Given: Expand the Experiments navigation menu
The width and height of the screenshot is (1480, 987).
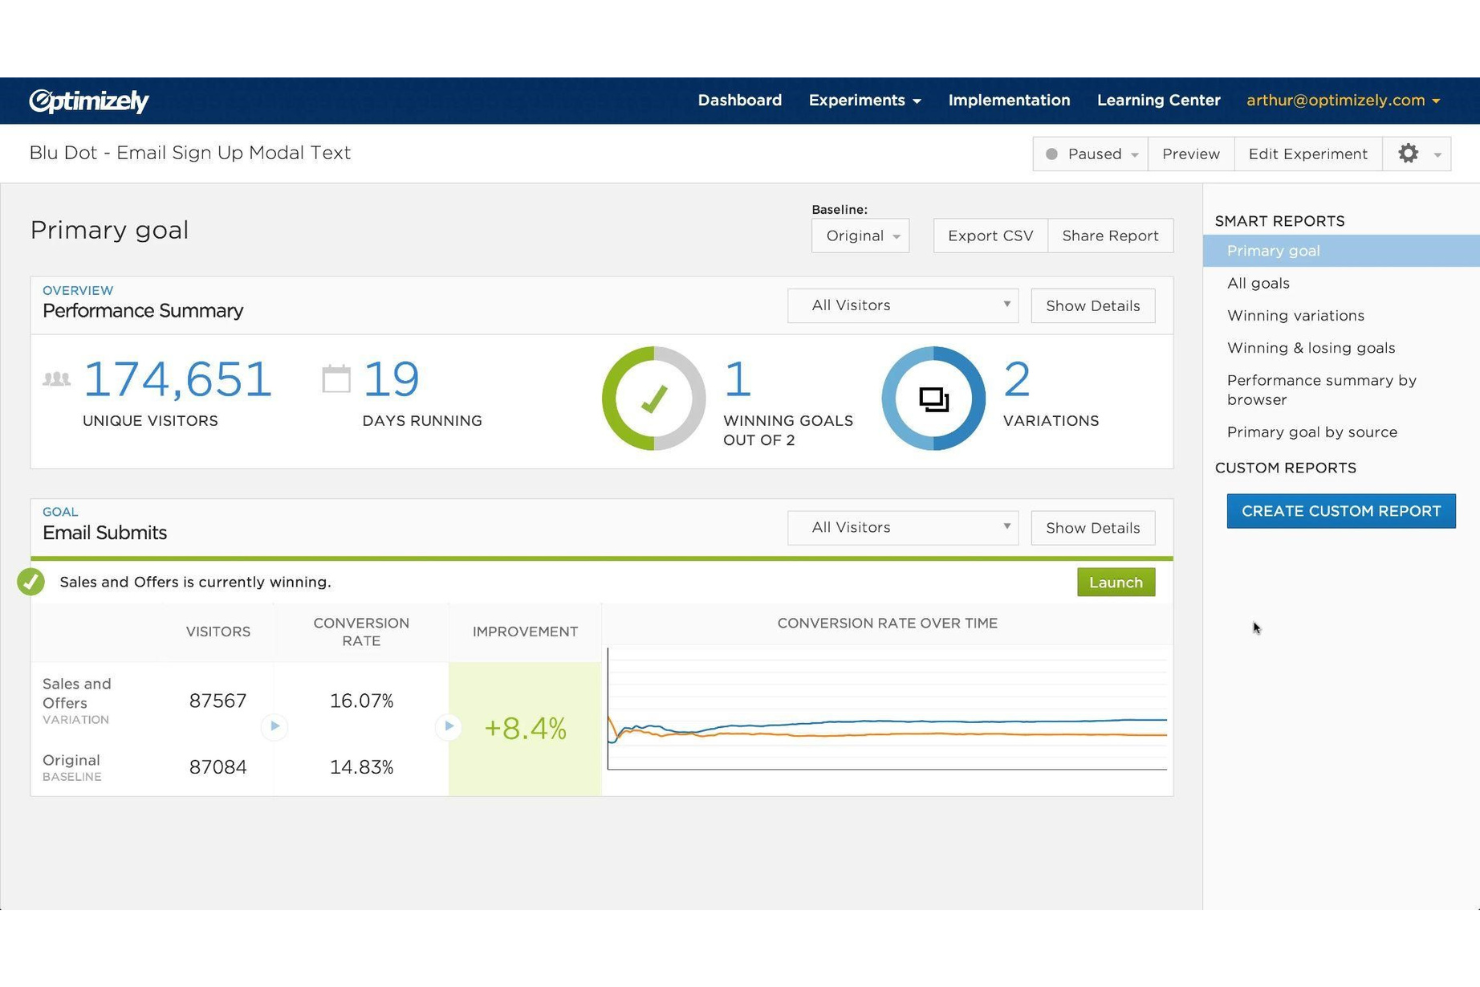Looking at the screenshot, I should (864, 100).
